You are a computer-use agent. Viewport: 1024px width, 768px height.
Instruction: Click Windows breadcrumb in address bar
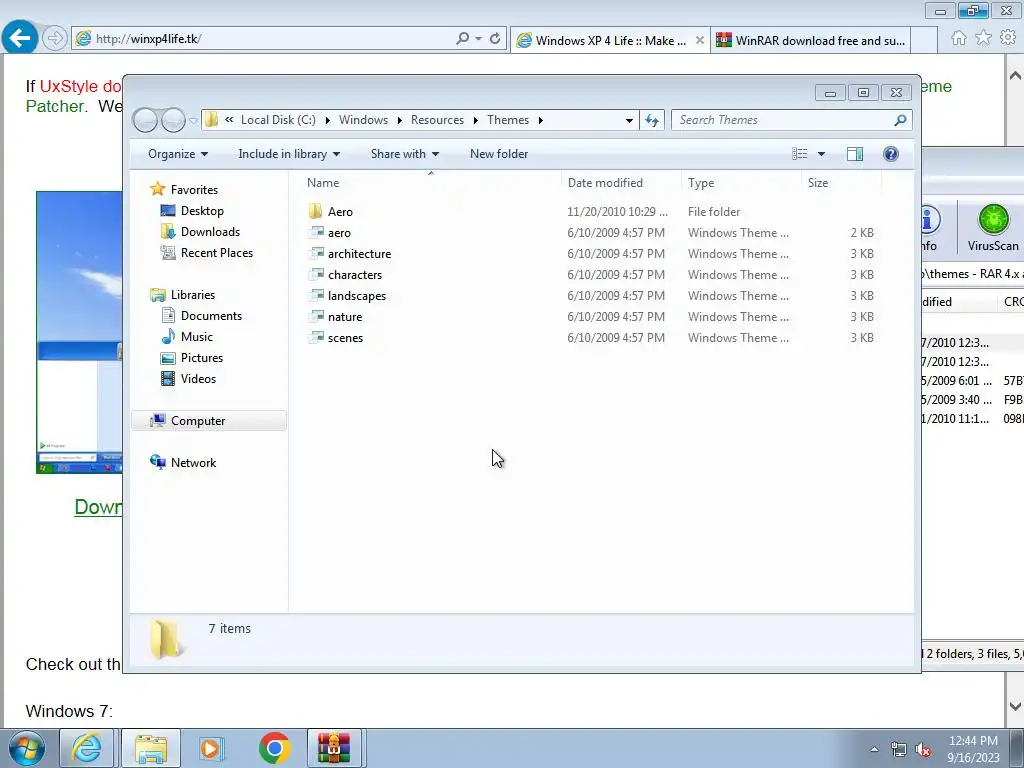pyautogui.click(x=363, y=120)
